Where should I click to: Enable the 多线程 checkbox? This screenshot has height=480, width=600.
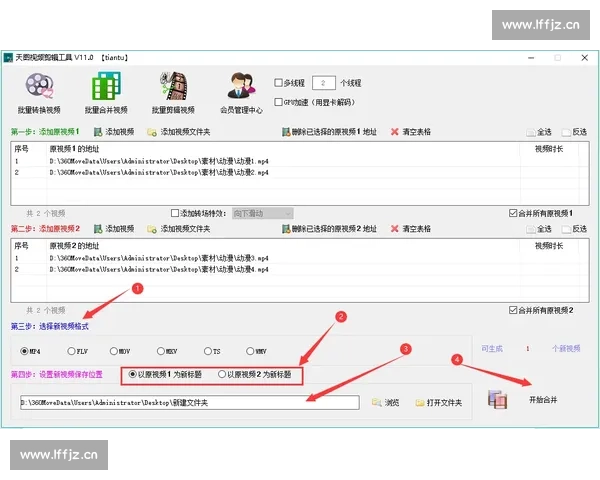coord(278,83)
